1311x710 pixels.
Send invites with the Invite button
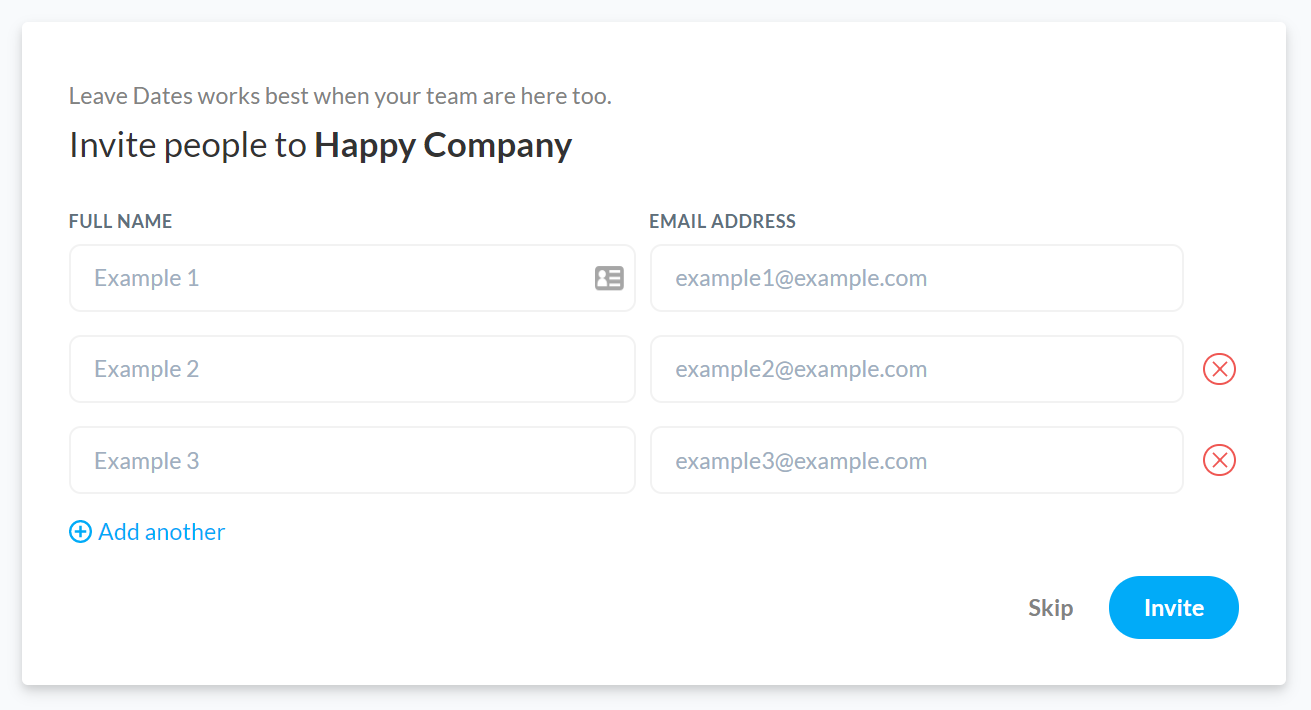1174,607
